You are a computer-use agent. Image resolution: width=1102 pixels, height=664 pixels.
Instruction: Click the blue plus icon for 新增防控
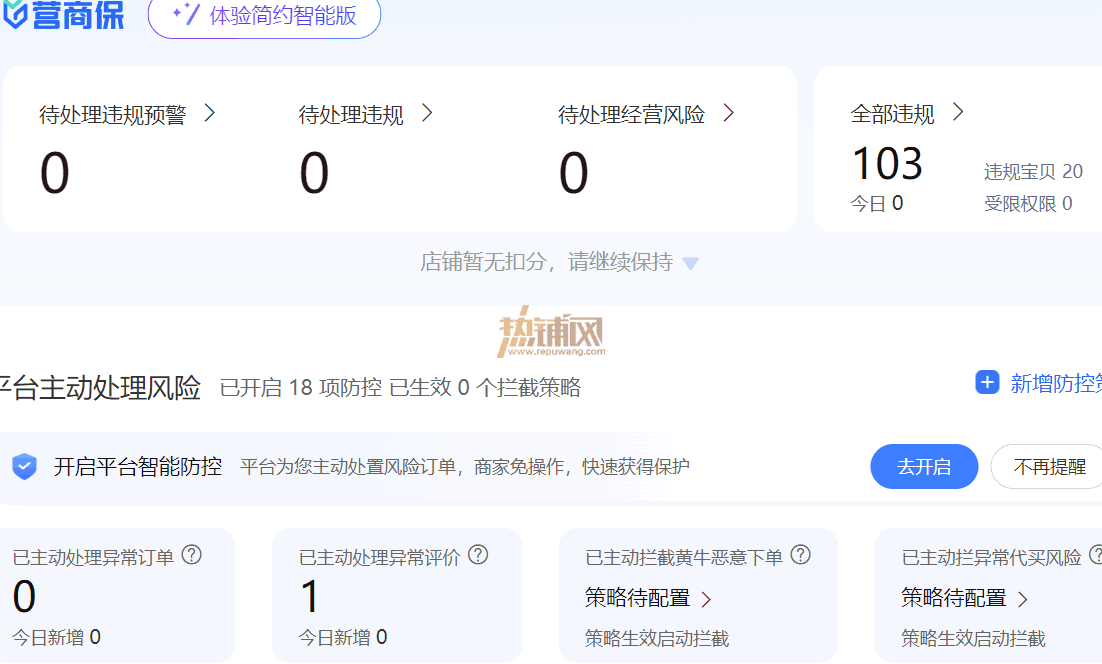pyautogui.click(x=987, y=382)
